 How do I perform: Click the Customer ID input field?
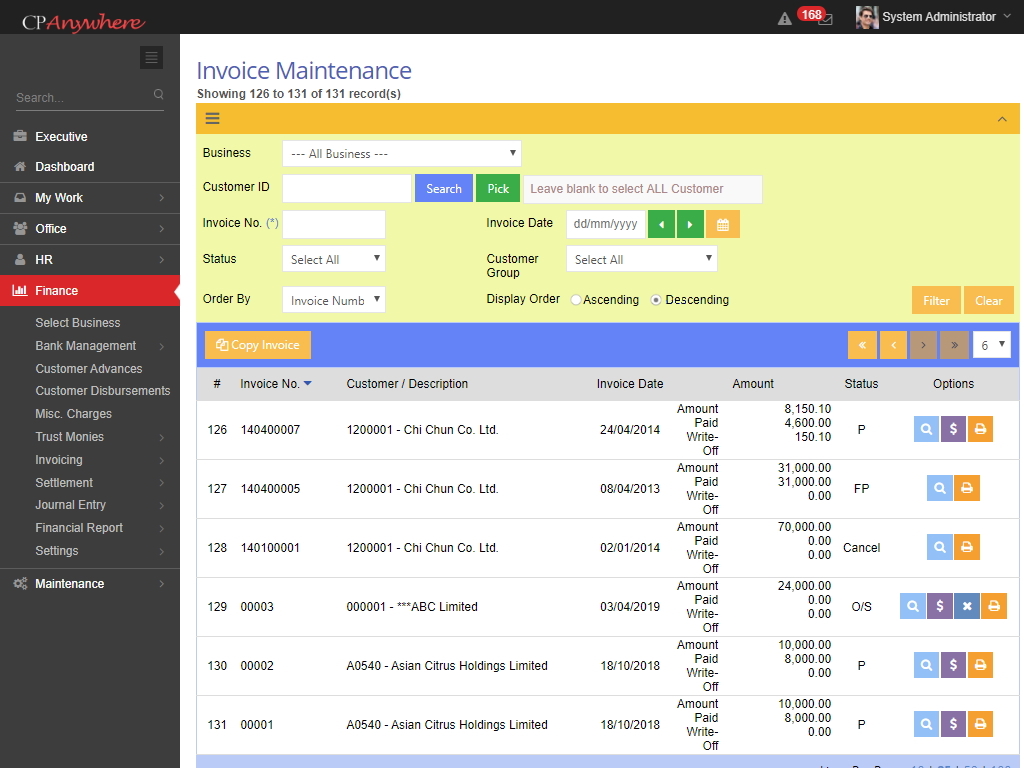coord(346,188)
